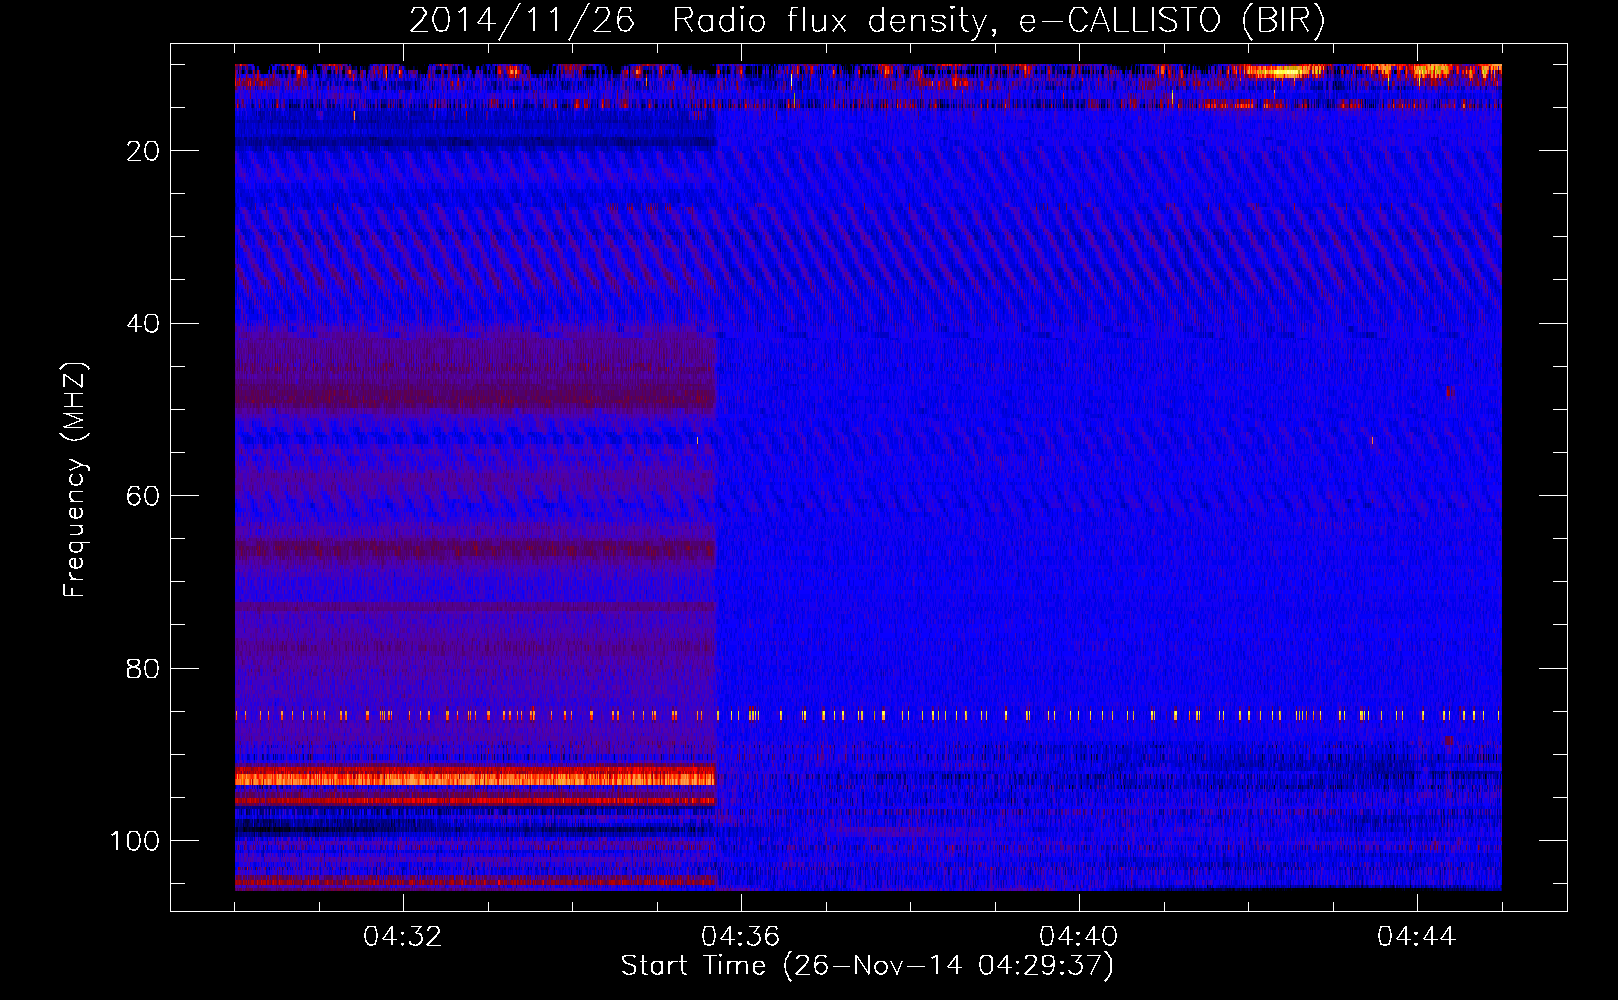Click the time tick label '04:32'
1618x1000 pixels.
[403, 937]
